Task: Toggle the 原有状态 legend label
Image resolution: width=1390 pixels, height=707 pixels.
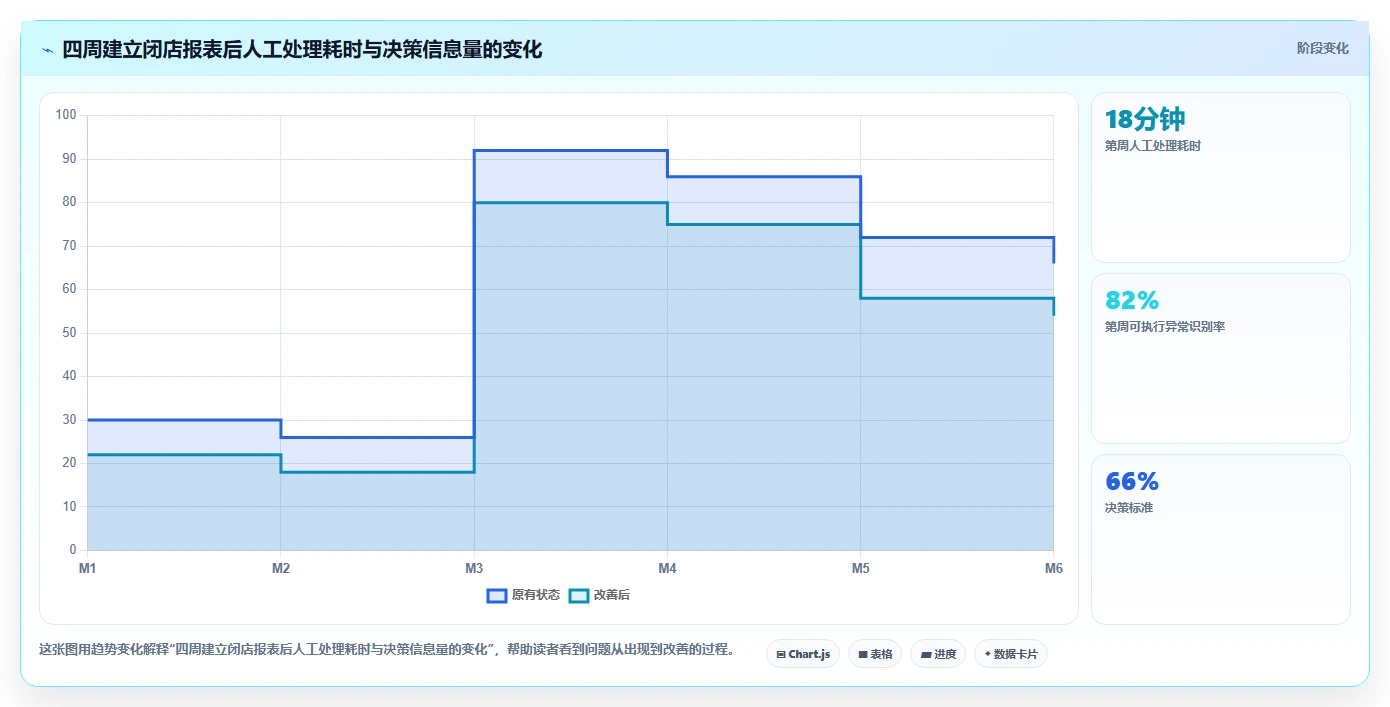Action: point(536,595)
